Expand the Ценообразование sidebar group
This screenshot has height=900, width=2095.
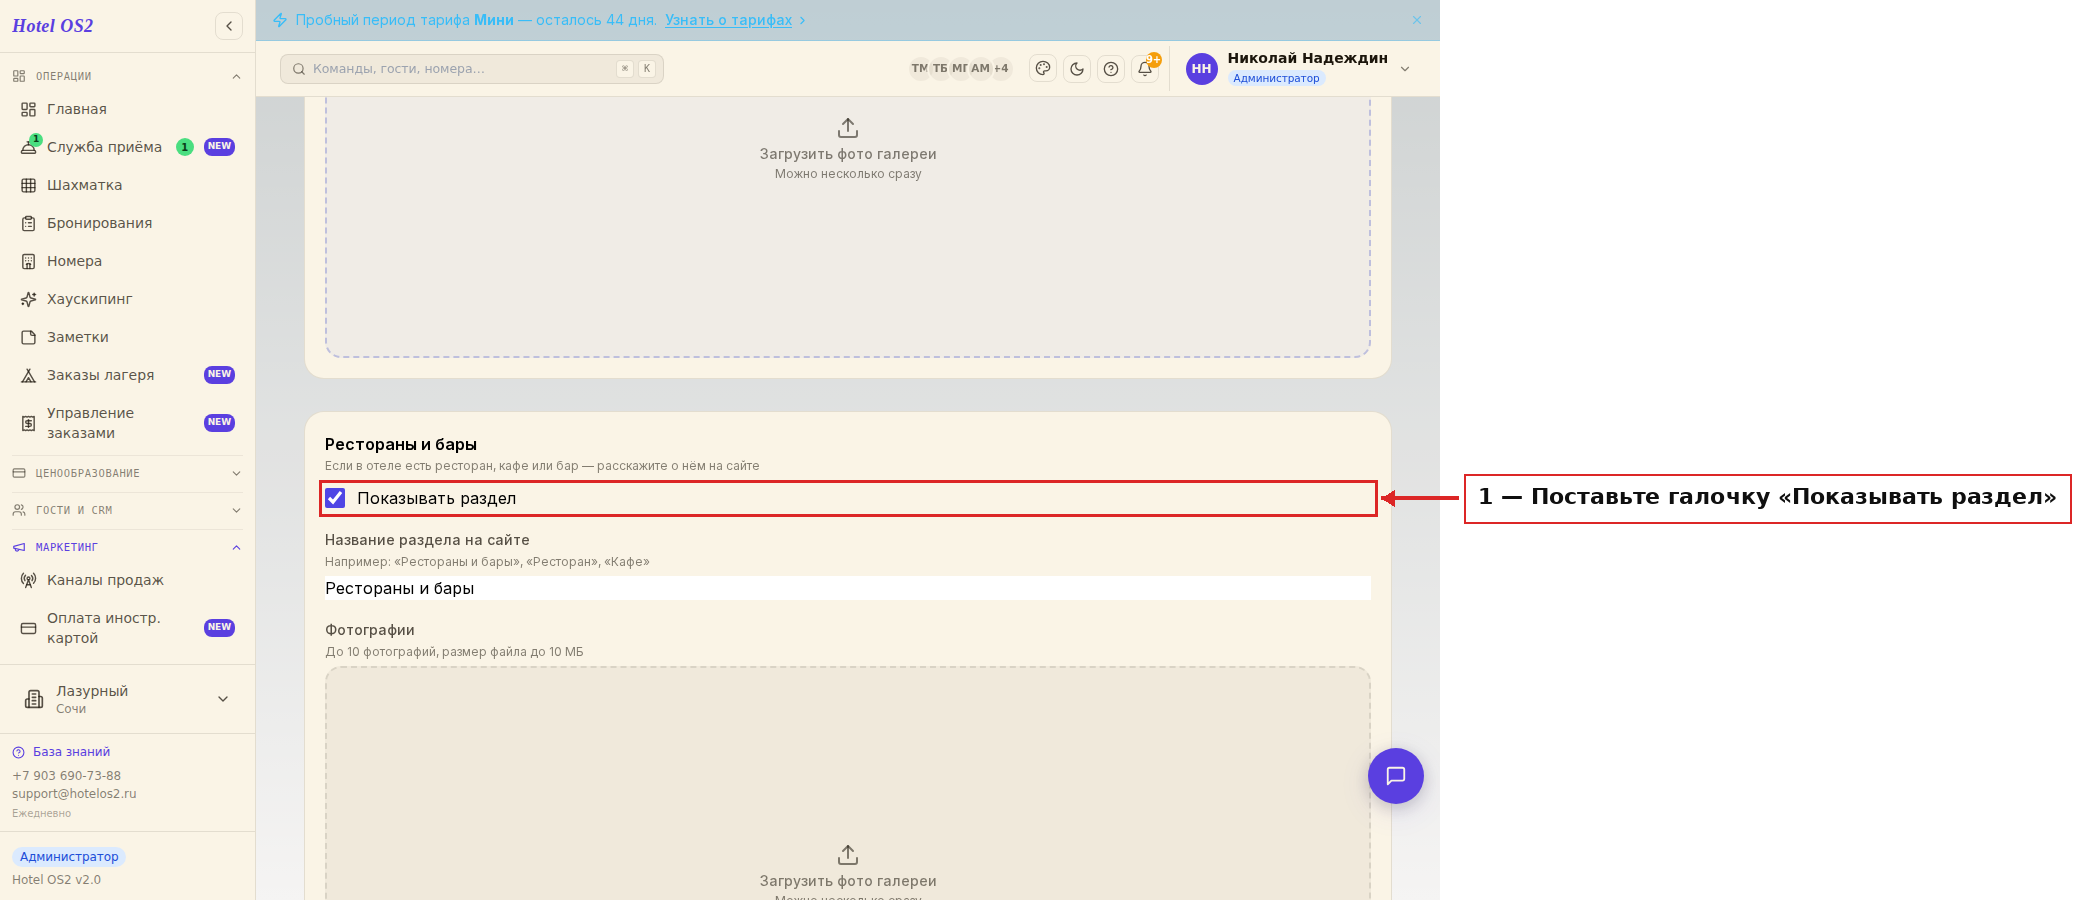coord(127,473)
